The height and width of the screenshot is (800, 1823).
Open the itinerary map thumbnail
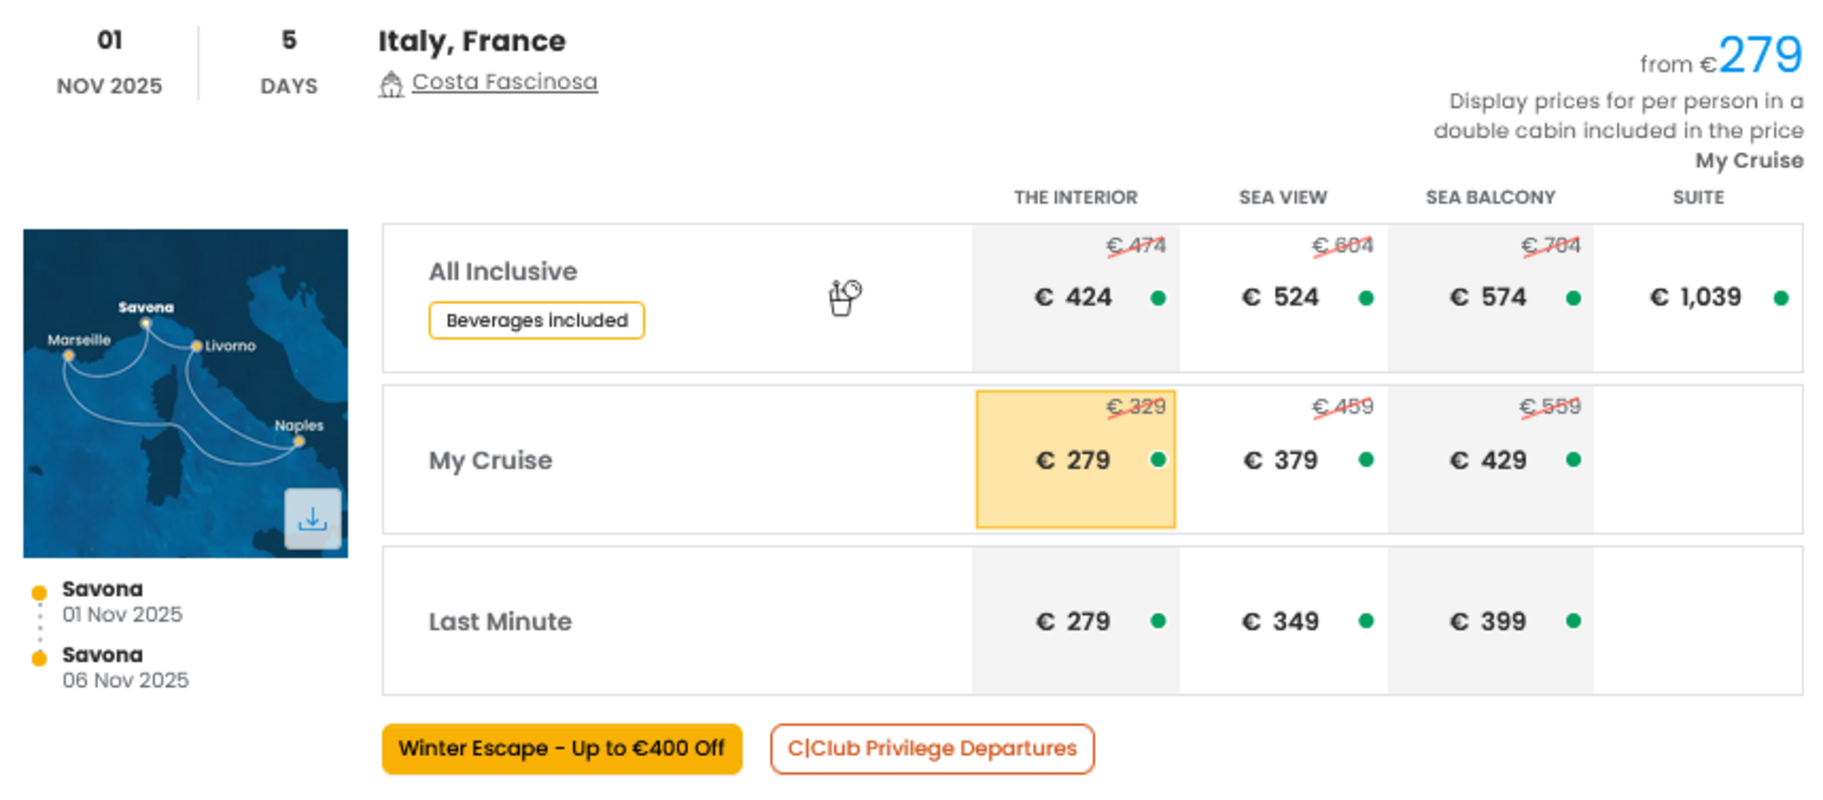tap(186, 393)
